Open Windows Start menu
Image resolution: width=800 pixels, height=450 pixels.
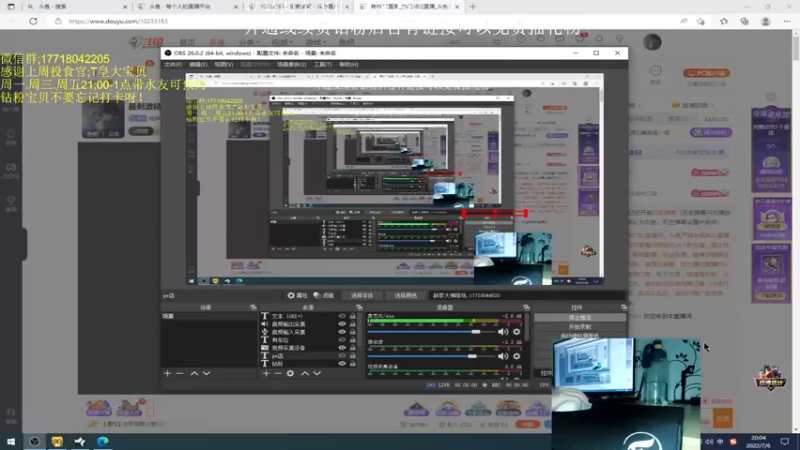click(x=11, y=441)
